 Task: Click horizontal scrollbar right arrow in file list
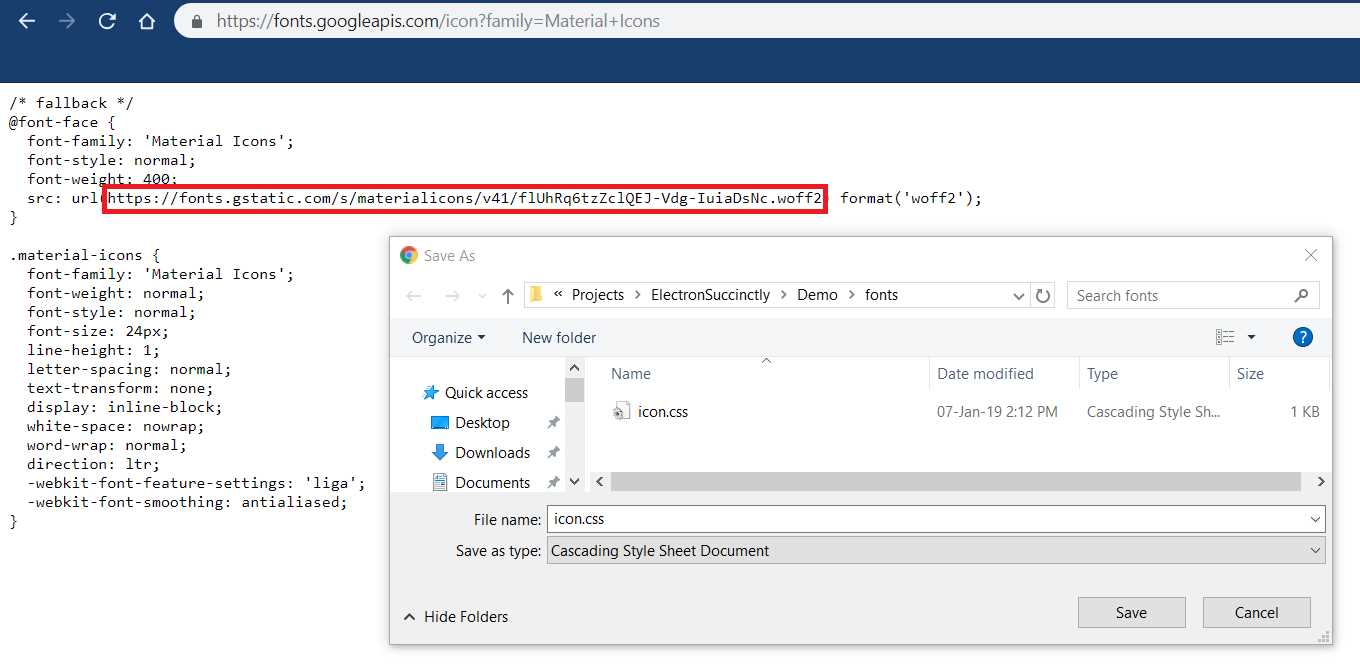coord(1320,482)
